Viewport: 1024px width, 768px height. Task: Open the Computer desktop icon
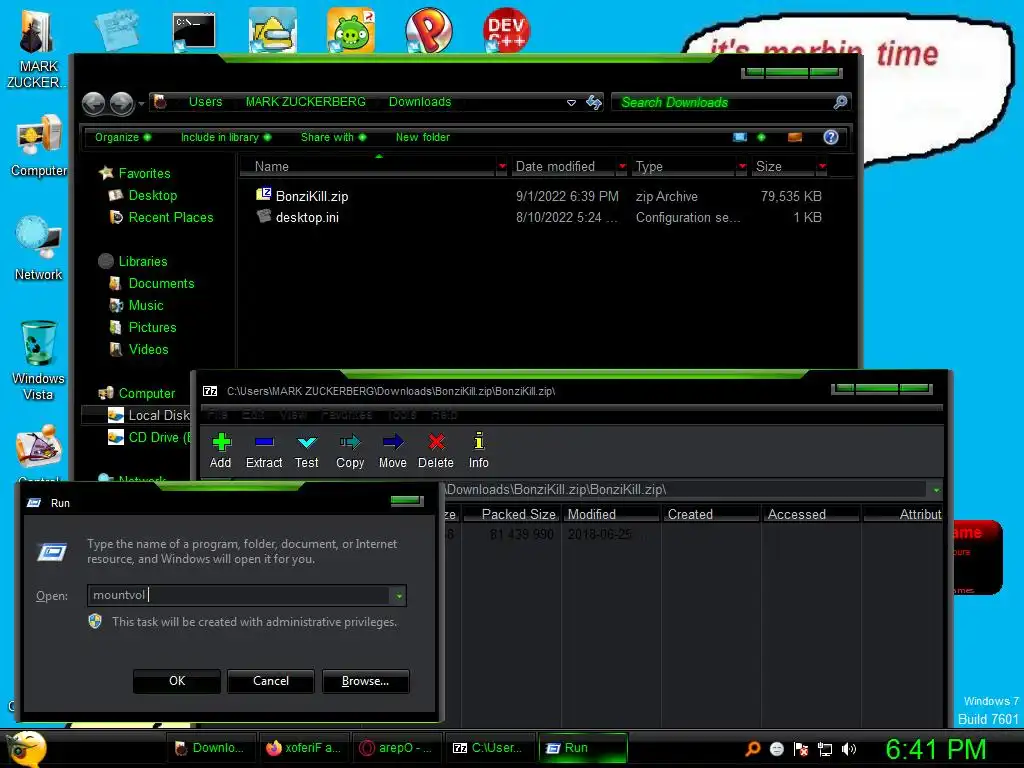coord(39,146)
